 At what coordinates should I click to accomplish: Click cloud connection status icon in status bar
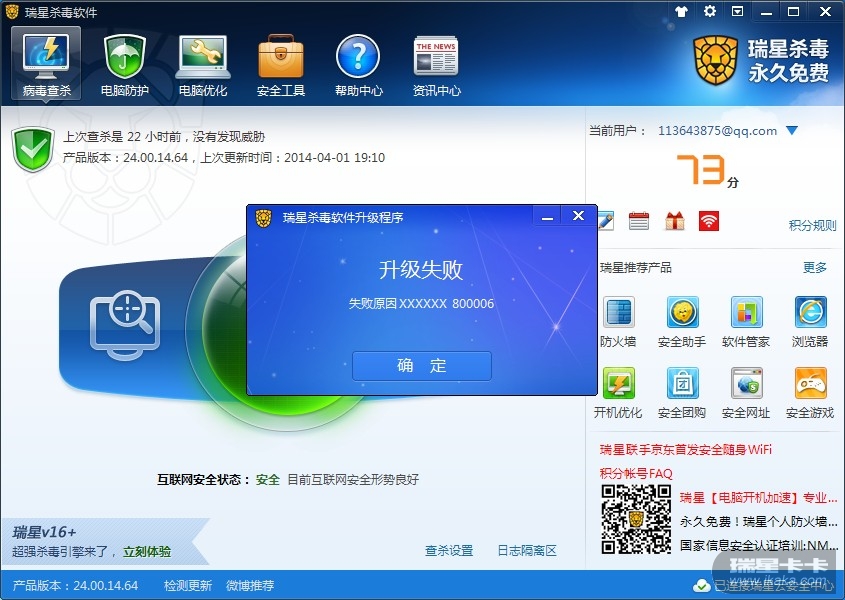pyautogui.click(x=701, y=585)
